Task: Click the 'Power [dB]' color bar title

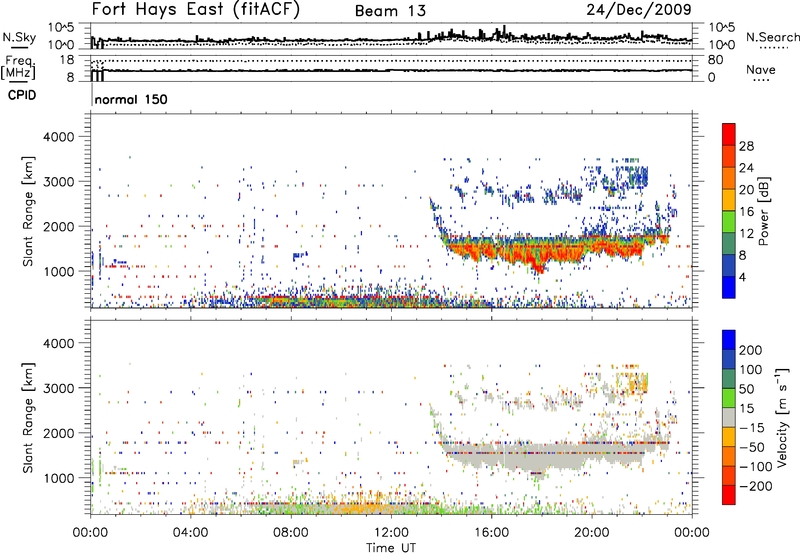Action: coord(763,211)
